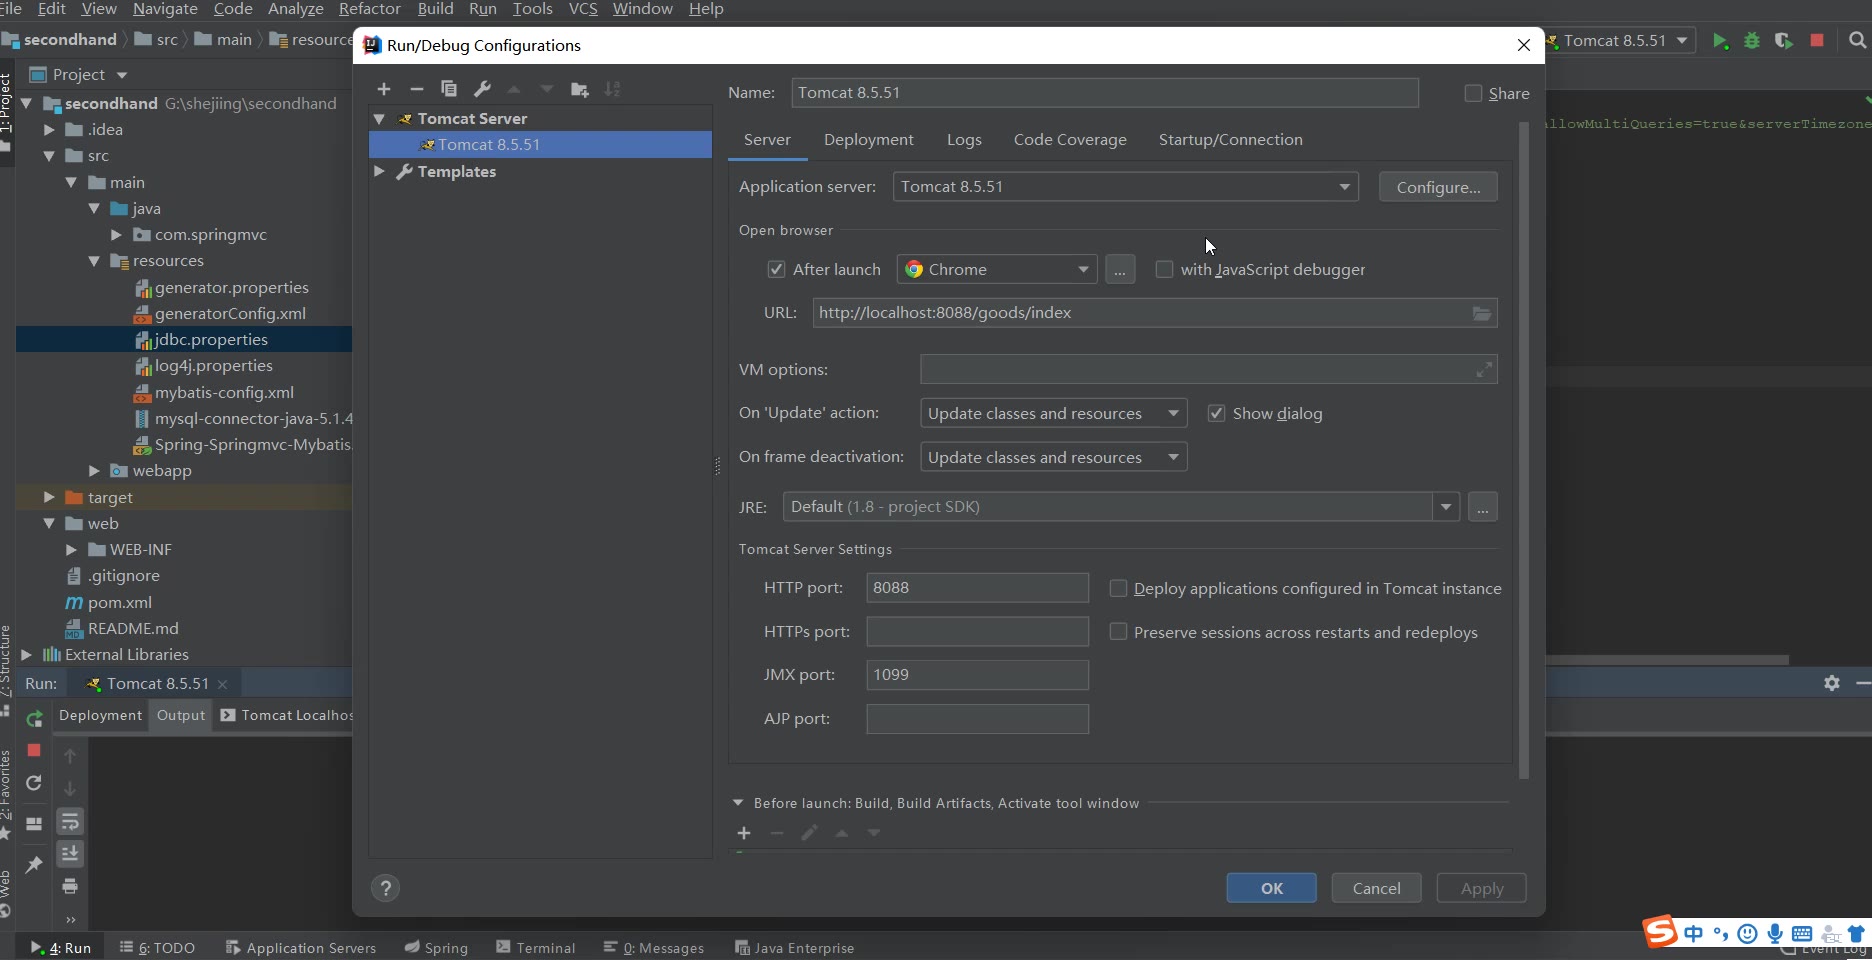Collapse Before launch section
The width and height of the screenshot is (1872, 960).
tap(738, 802)
